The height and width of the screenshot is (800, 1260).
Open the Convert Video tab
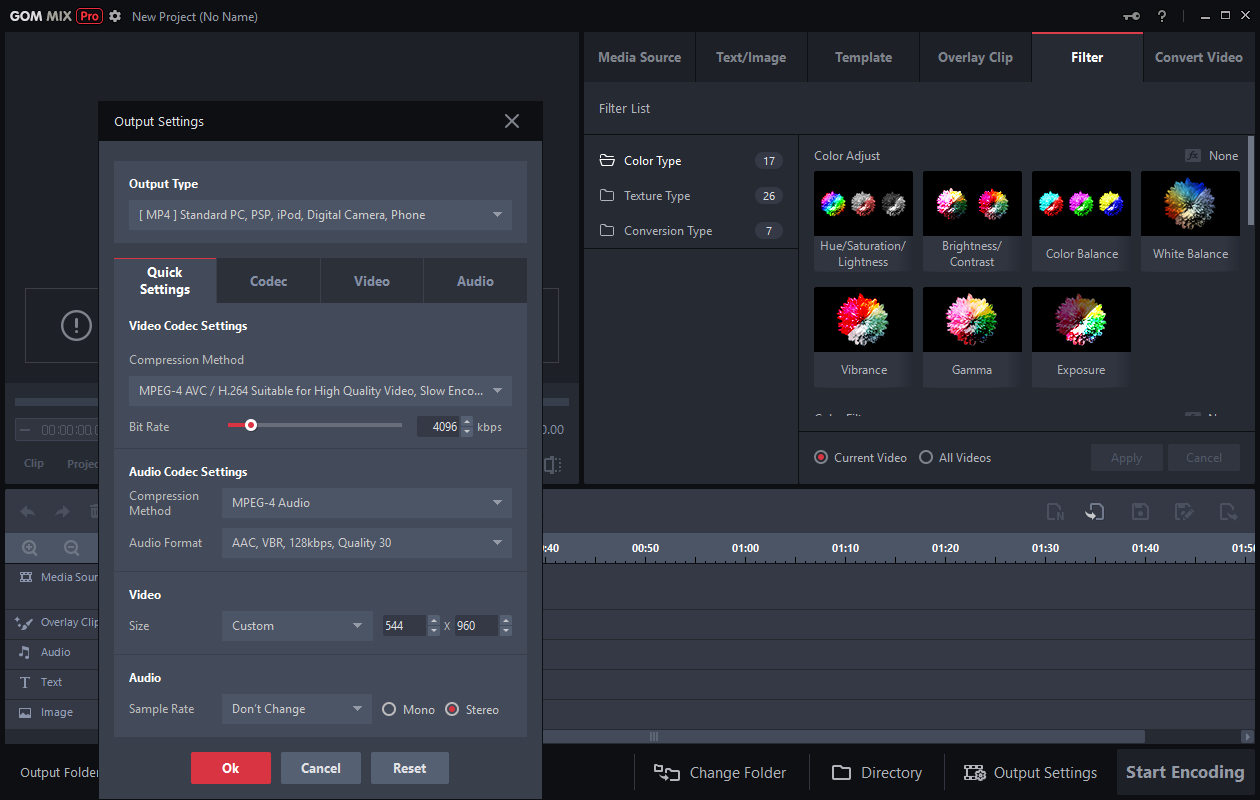pos(1199,57)
